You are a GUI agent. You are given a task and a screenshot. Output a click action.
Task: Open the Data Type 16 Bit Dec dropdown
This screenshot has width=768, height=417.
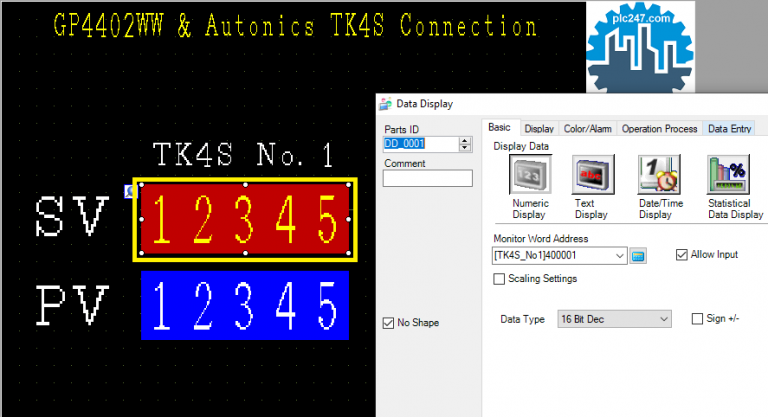(614, 319)
